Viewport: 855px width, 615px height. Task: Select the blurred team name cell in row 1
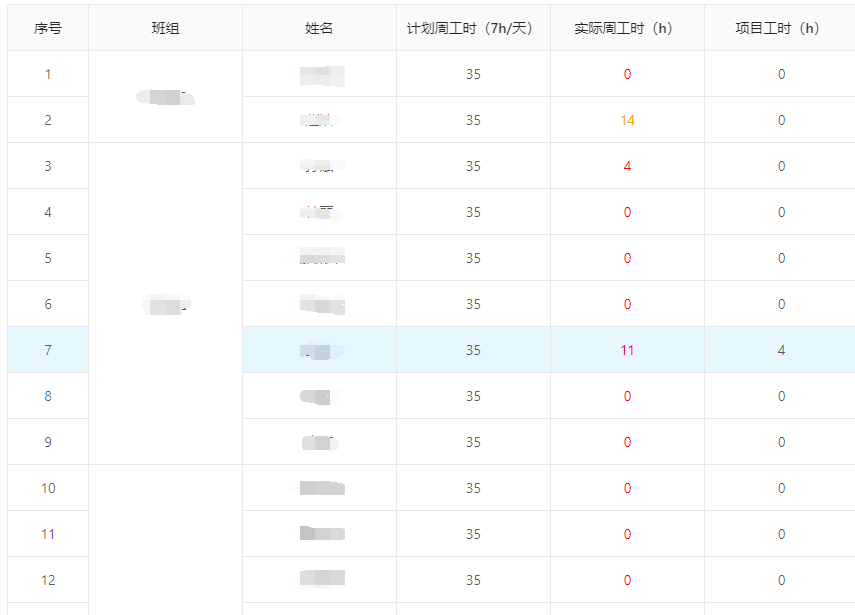(165, 96)
